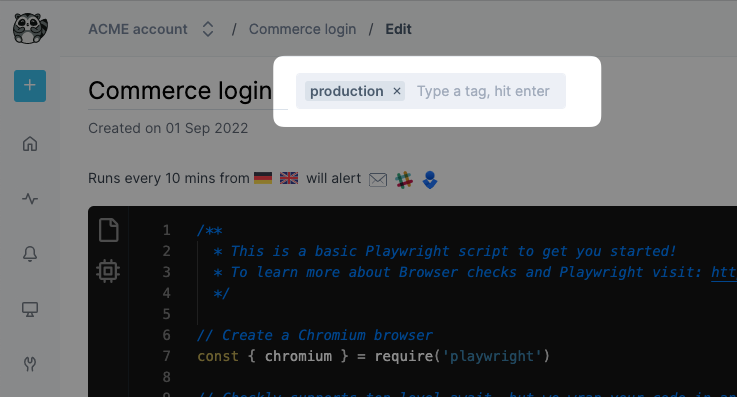Click the German flag location
Screen dimensions: 737x397
click(x=263, y=178)
